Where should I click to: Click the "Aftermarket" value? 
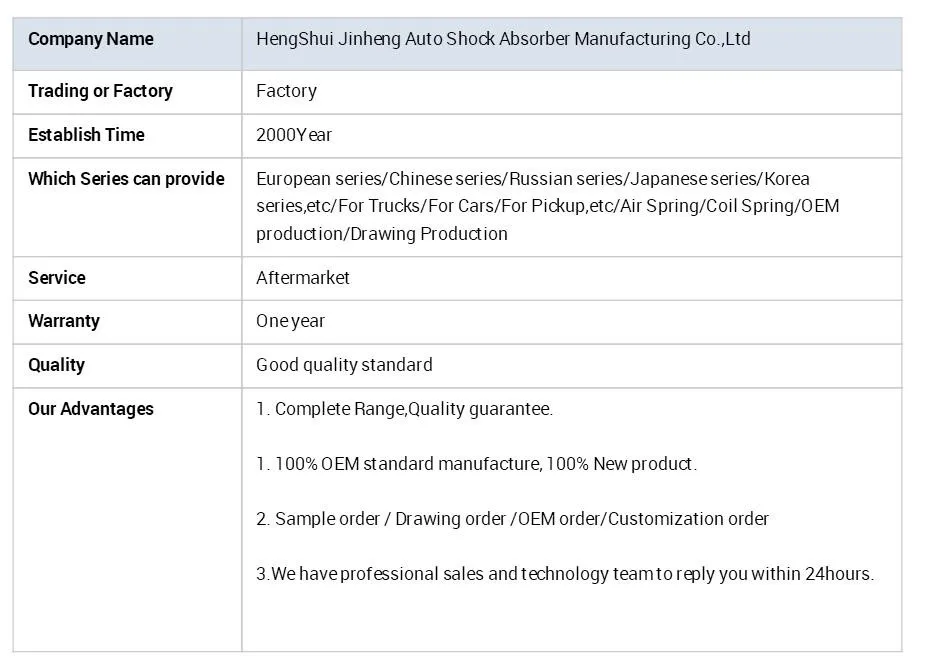303,278
